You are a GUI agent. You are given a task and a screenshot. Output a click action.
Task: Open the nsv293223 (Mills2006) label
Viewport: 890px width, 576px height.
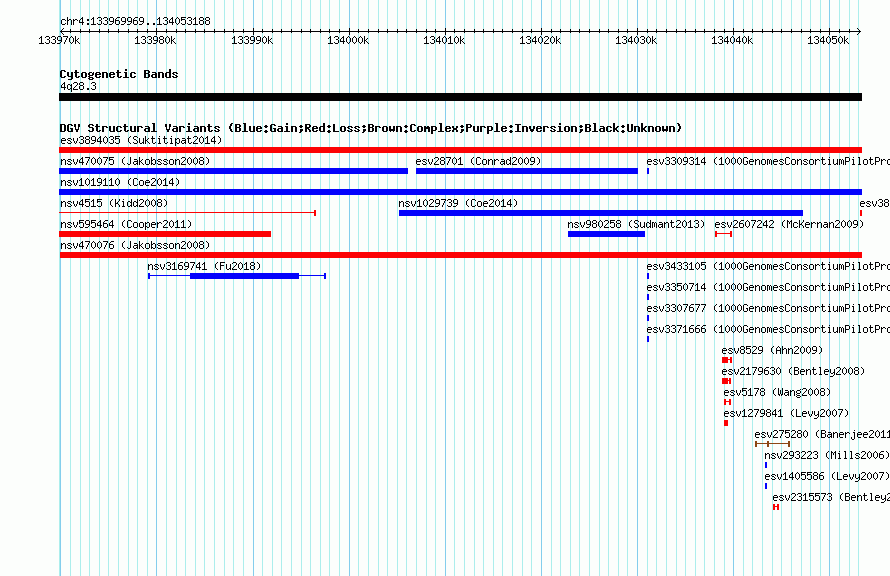click(826, 455)
